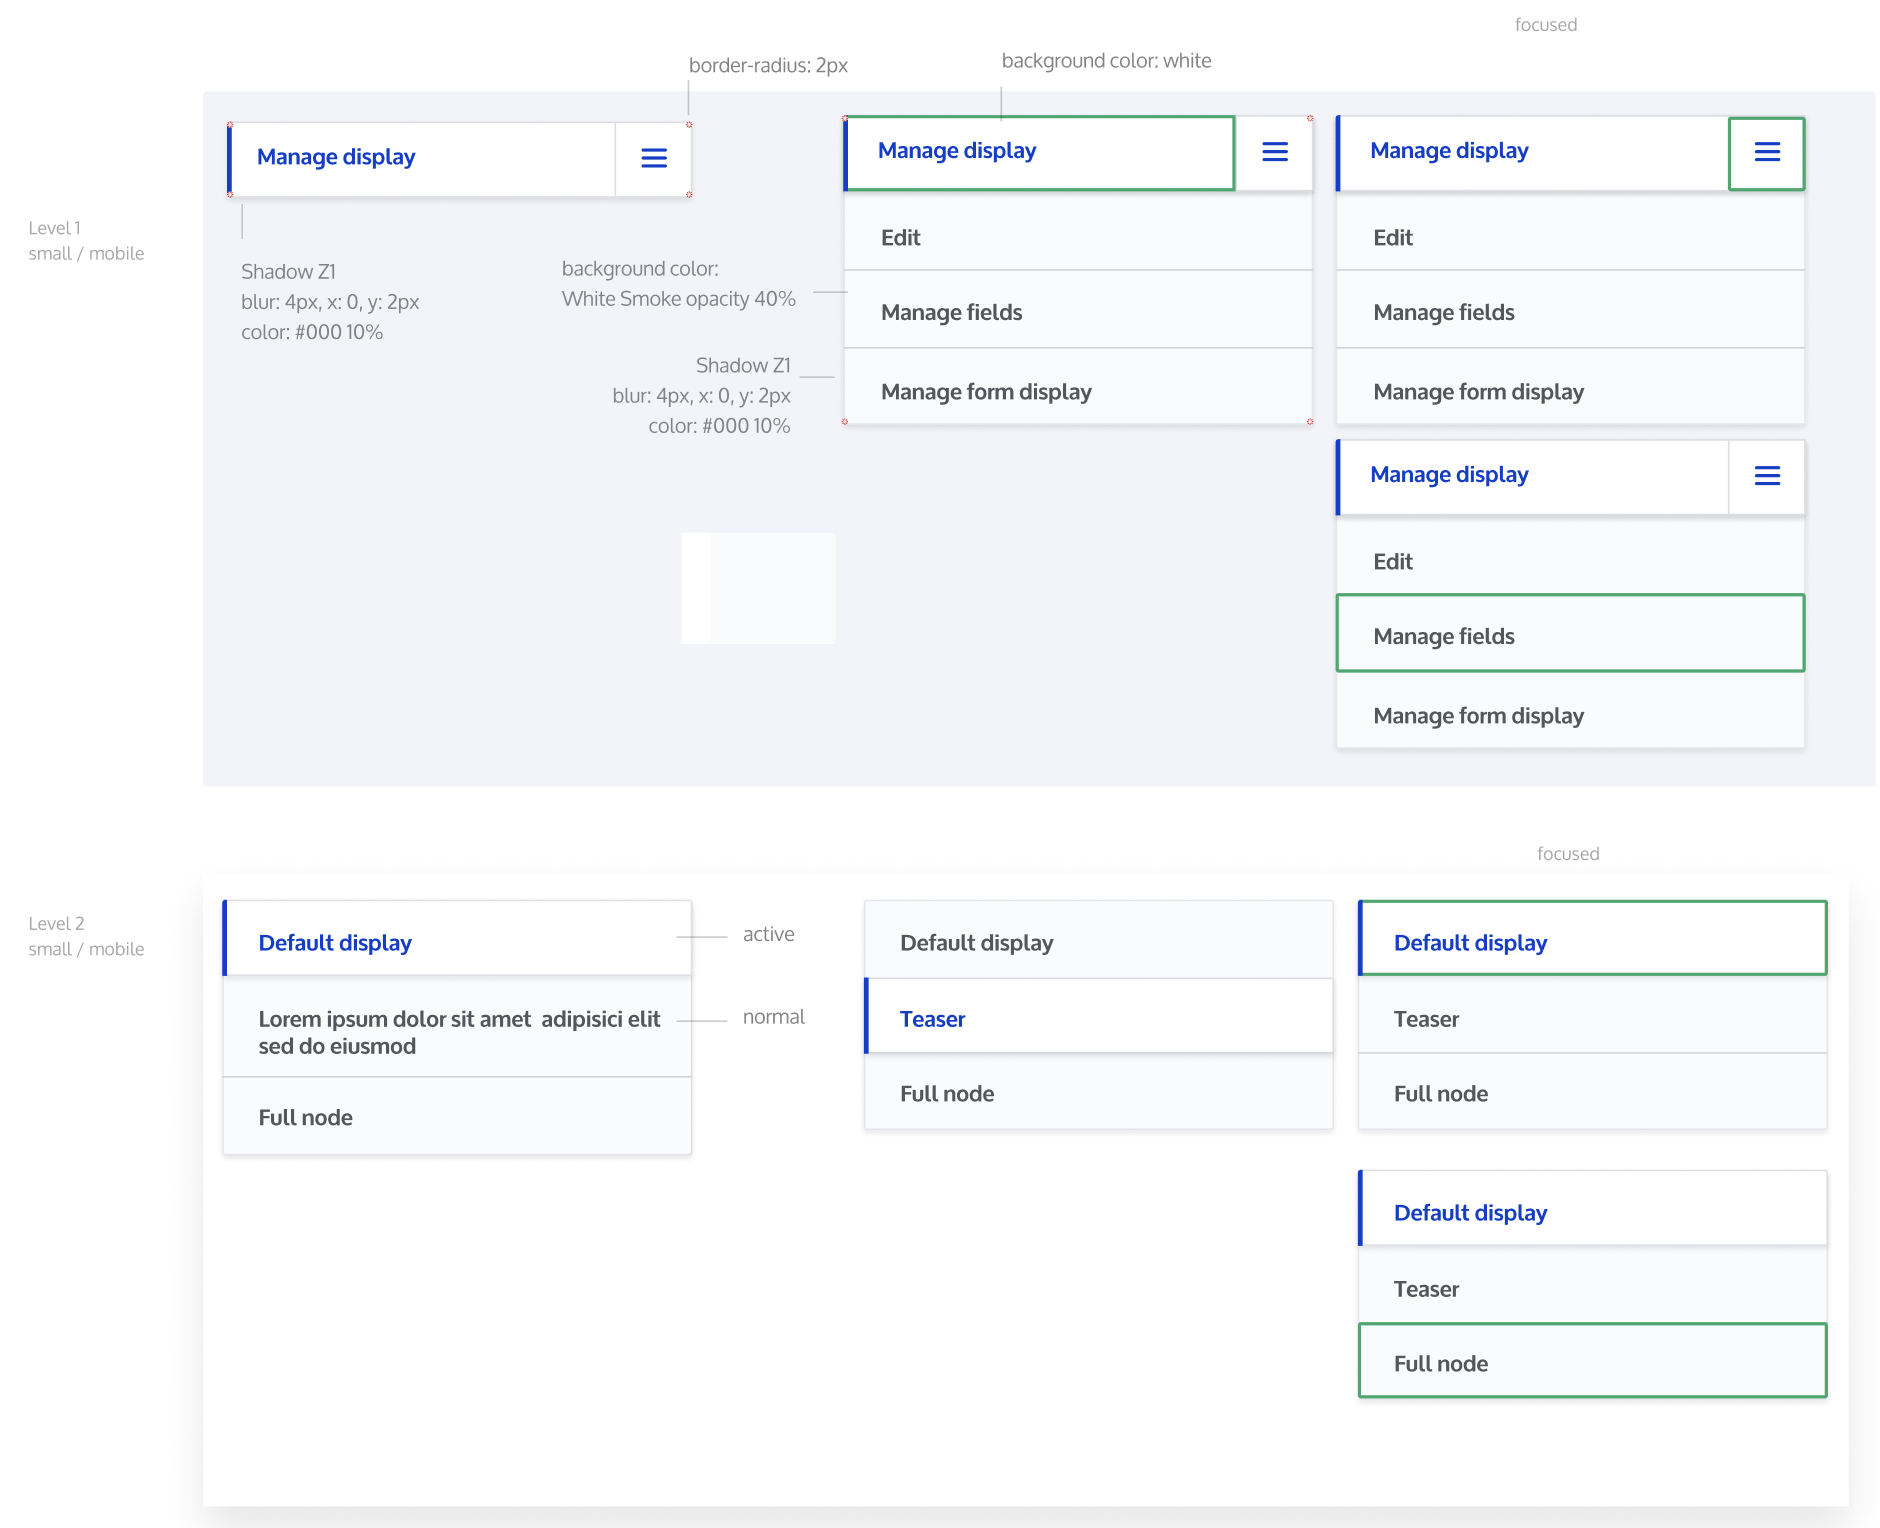Select the green-outlined Manage fields item

(1570, 635)
